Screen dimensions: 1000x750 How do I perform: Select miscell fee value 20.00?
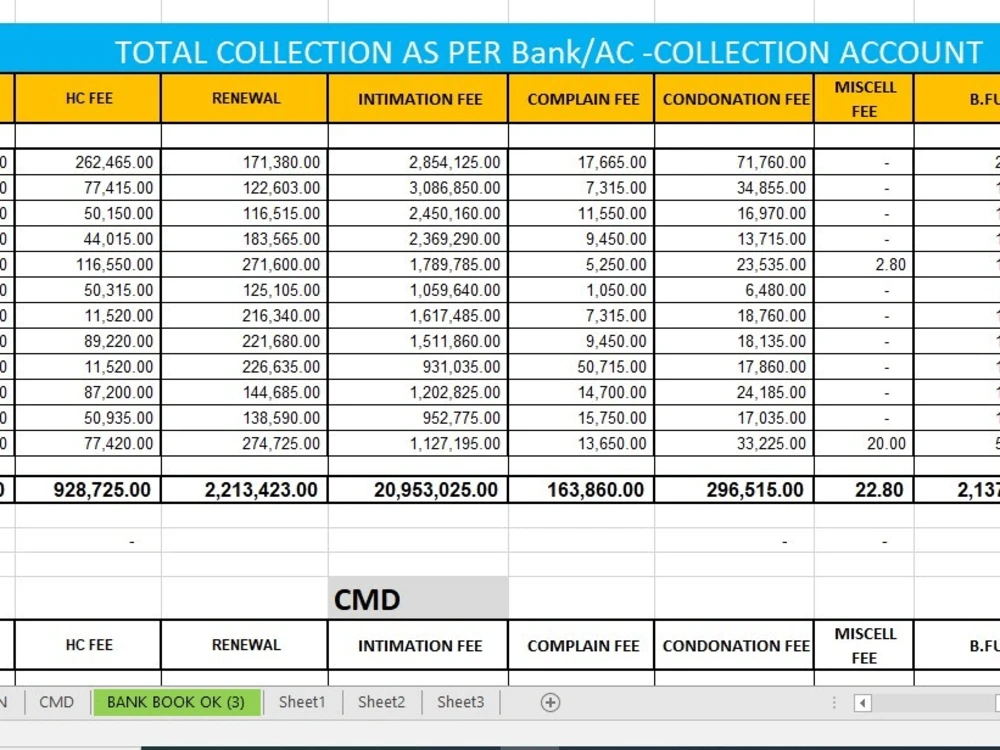coord(864,443)
